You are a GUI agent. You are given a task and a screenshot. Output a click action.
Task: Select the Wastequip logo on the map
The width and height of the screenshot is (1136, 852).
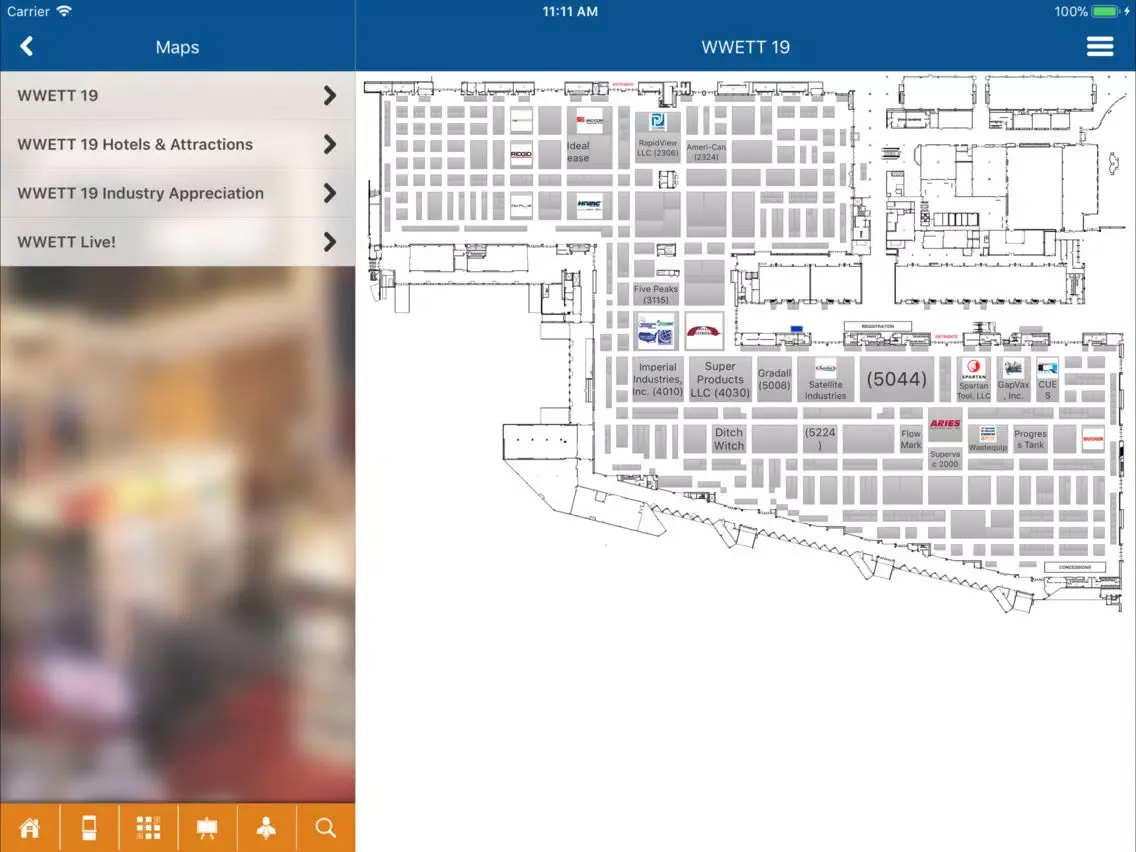[987, 435]
